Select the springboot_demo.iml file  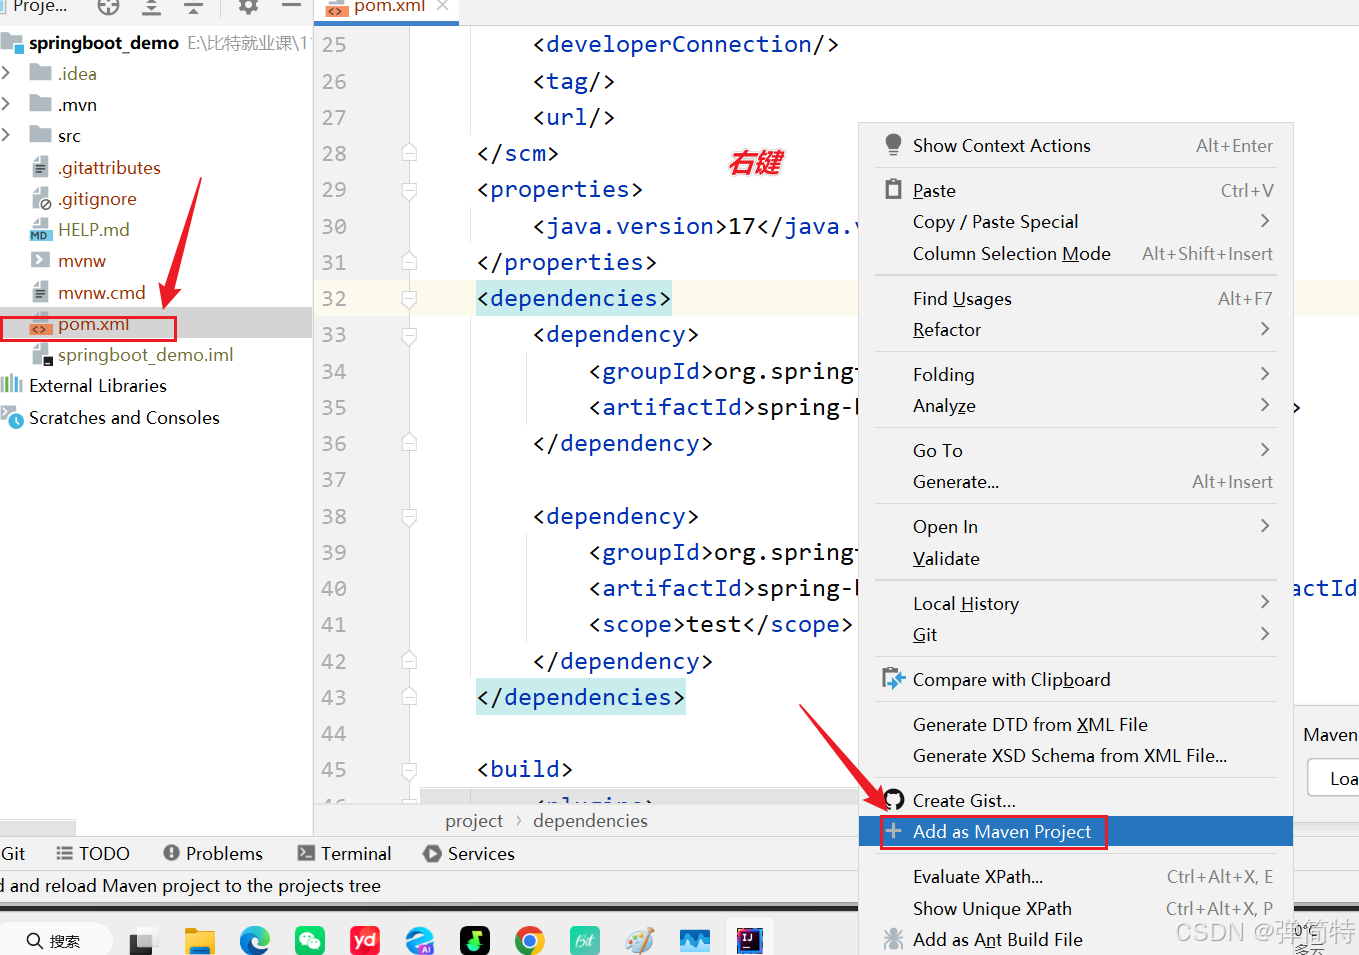(x=145, y=355)
